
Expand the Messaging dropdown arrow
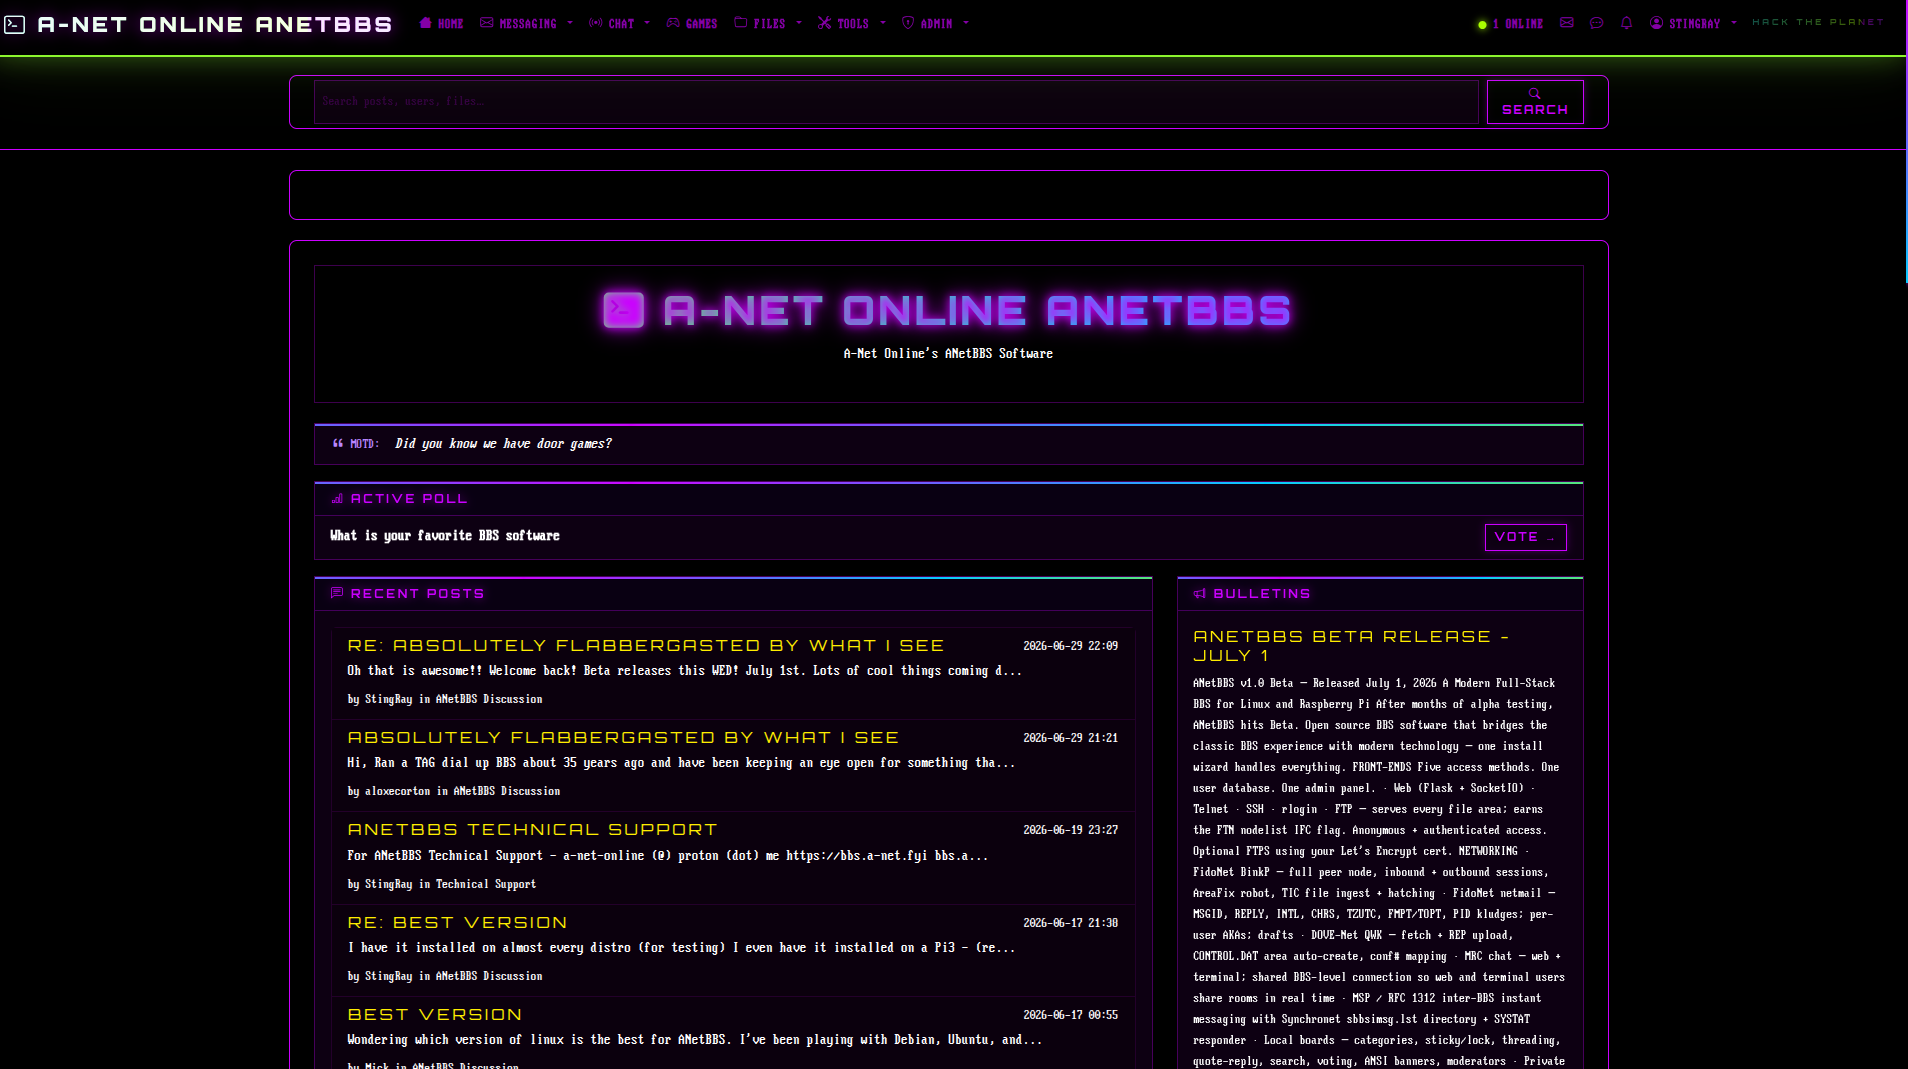pyautogui.click(x=570, y=23)
